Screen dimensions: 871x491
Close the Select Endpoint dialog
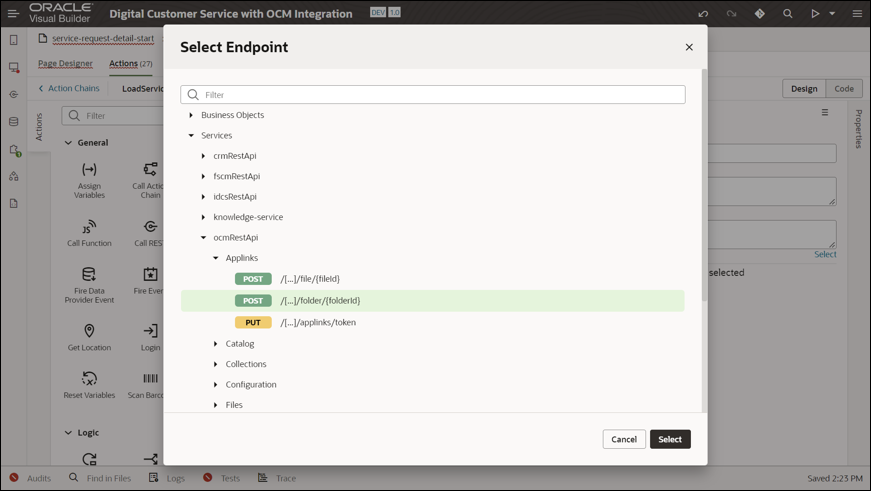pyautogui.click(x=689, y=47)
